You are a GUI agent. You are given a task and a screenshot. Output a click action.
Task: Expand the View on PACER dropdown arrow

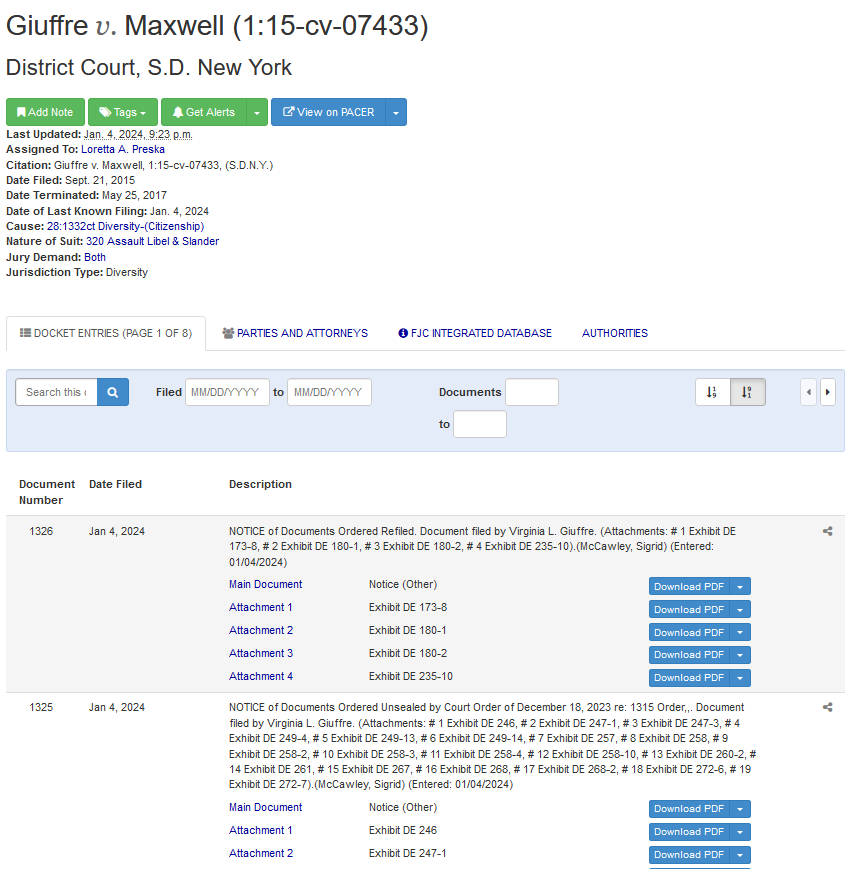click(x=396, y=112)
